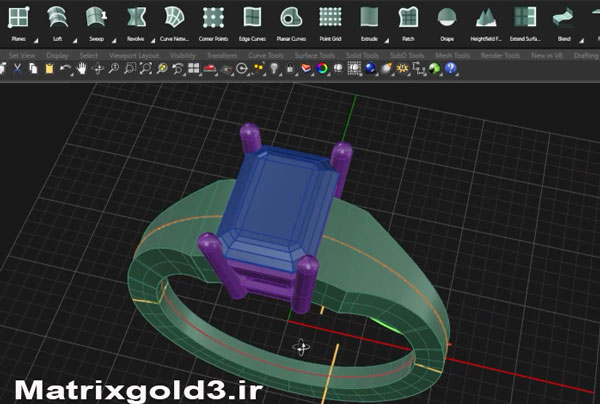Image resolution: width=600 pixels, height=404 pixels.
Task: Click the Object Properties color wheel icon
Action: pos(322,69)
